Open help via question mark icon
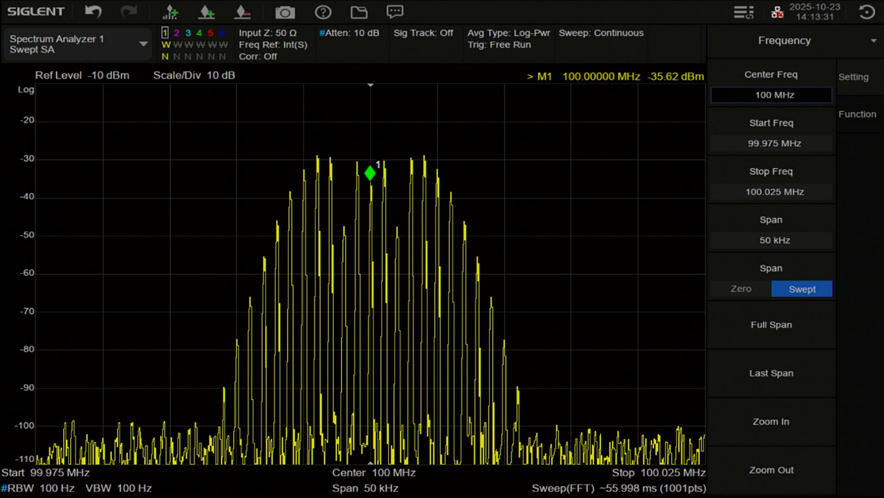The image size is (884, 498). tap(323, 12)
